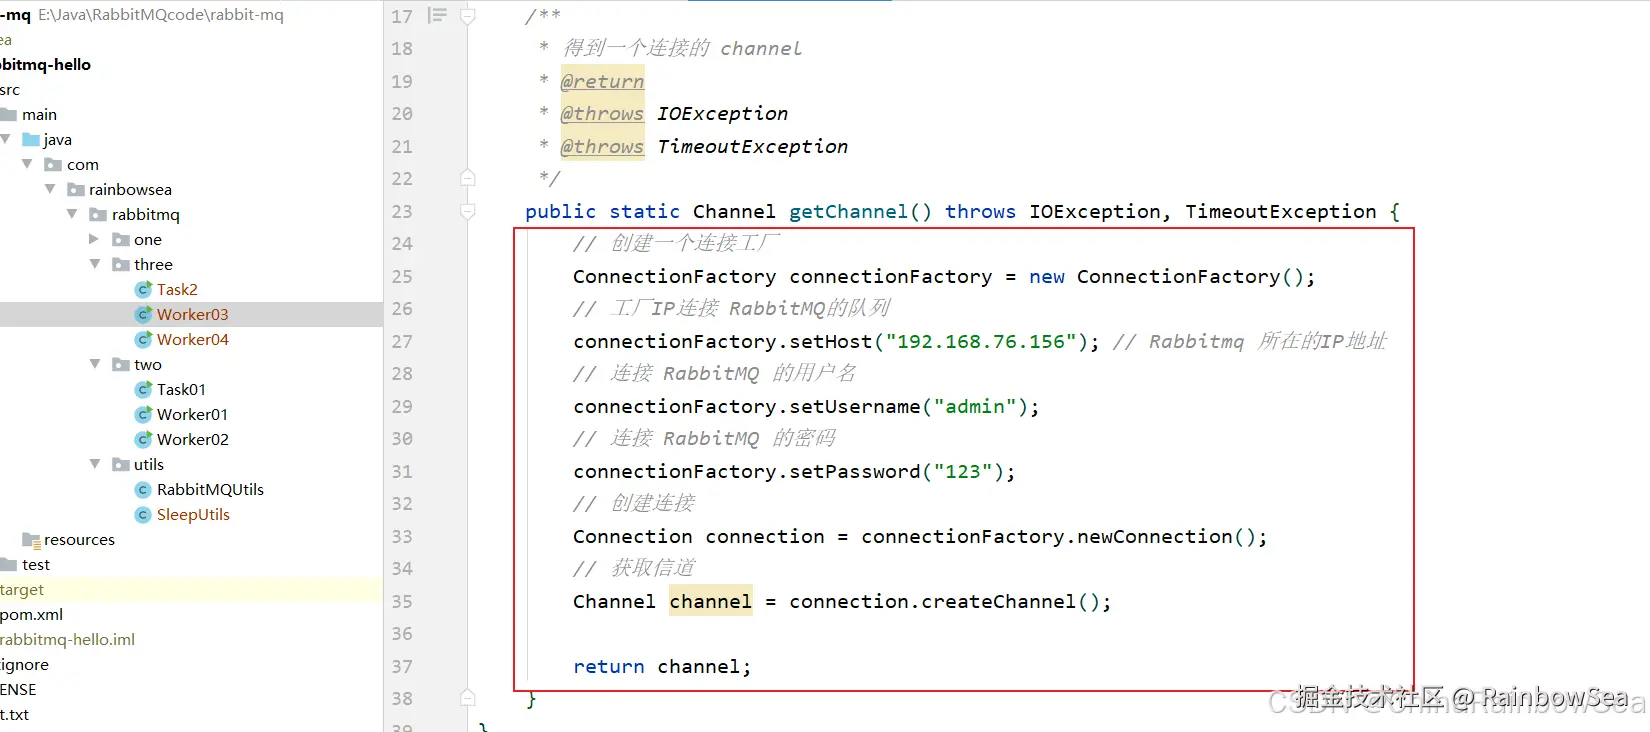Click the Worker01 class icon

[143, 414]
